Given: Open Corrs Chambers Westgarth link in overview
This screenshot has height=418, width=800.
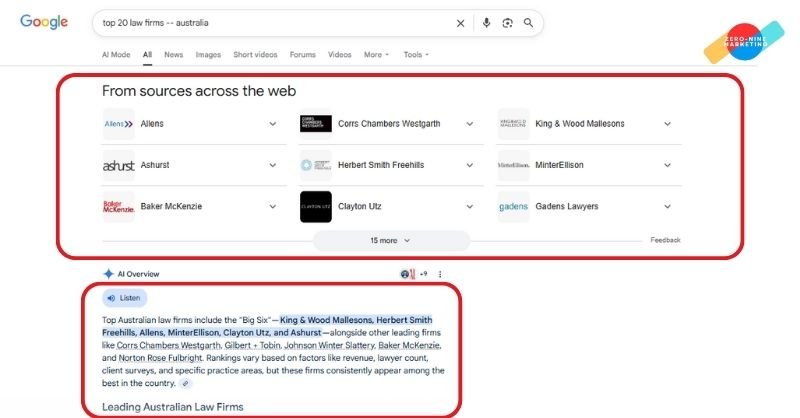Looking at the screenshot, I should 169,346.
